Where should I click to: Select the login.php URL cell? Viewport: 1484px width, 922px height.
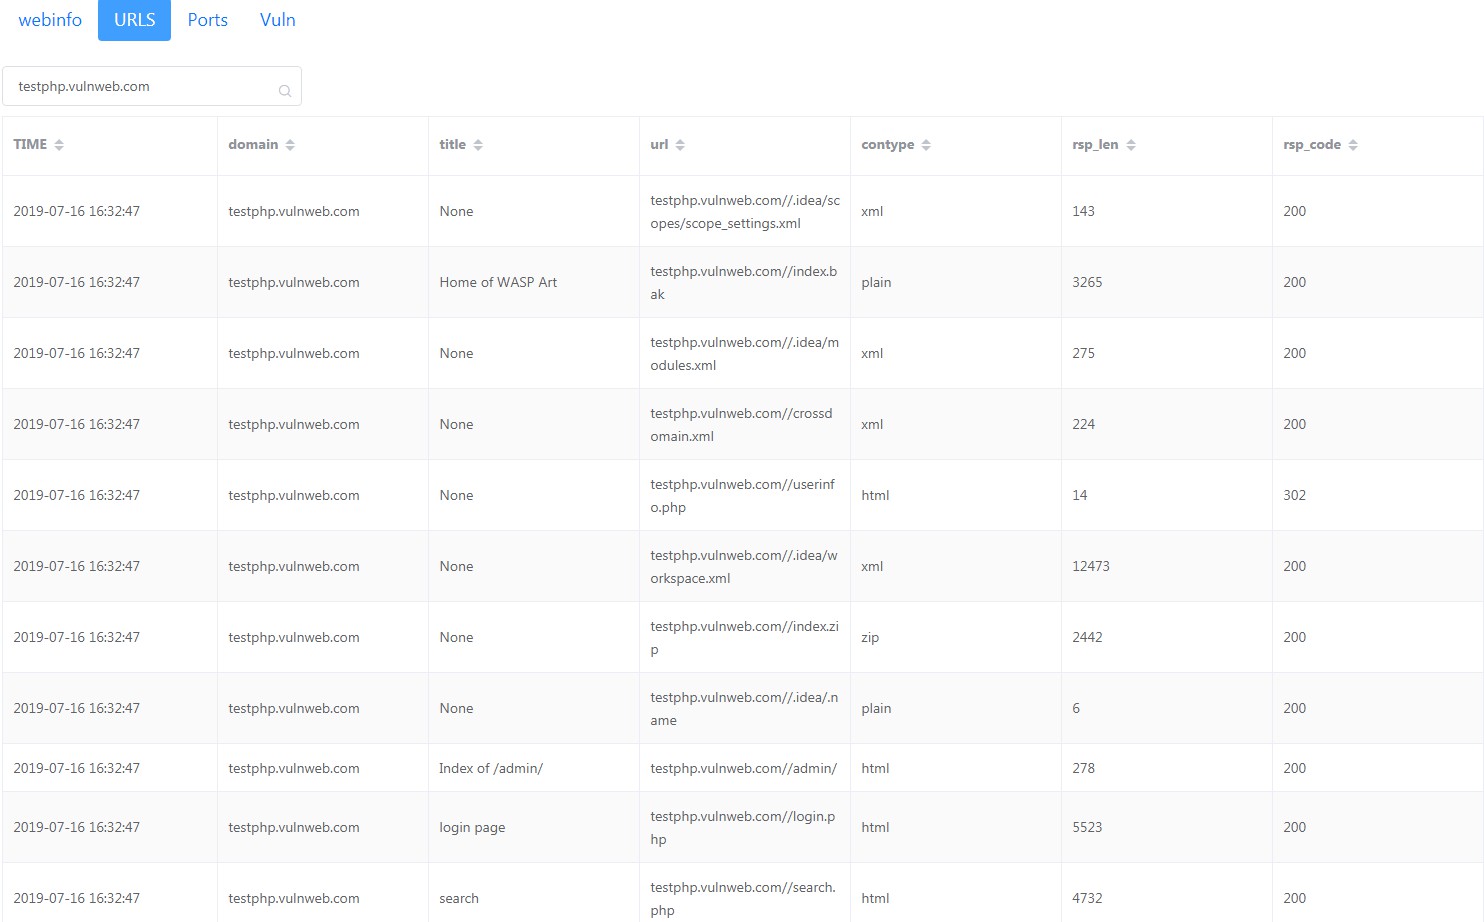click(x=745, y=827)
